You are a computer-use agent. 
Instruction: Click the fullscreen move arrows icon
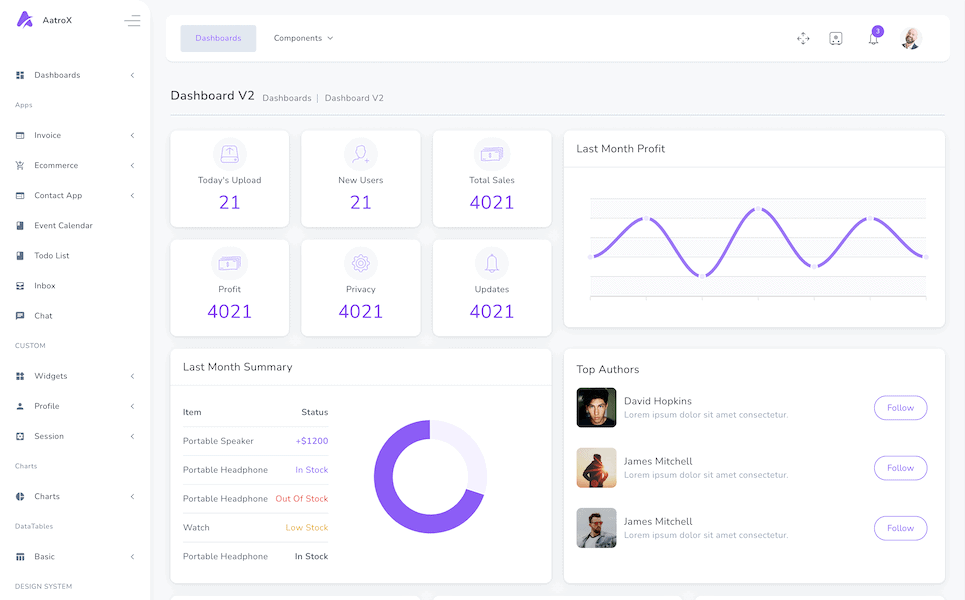click(803, 38)
